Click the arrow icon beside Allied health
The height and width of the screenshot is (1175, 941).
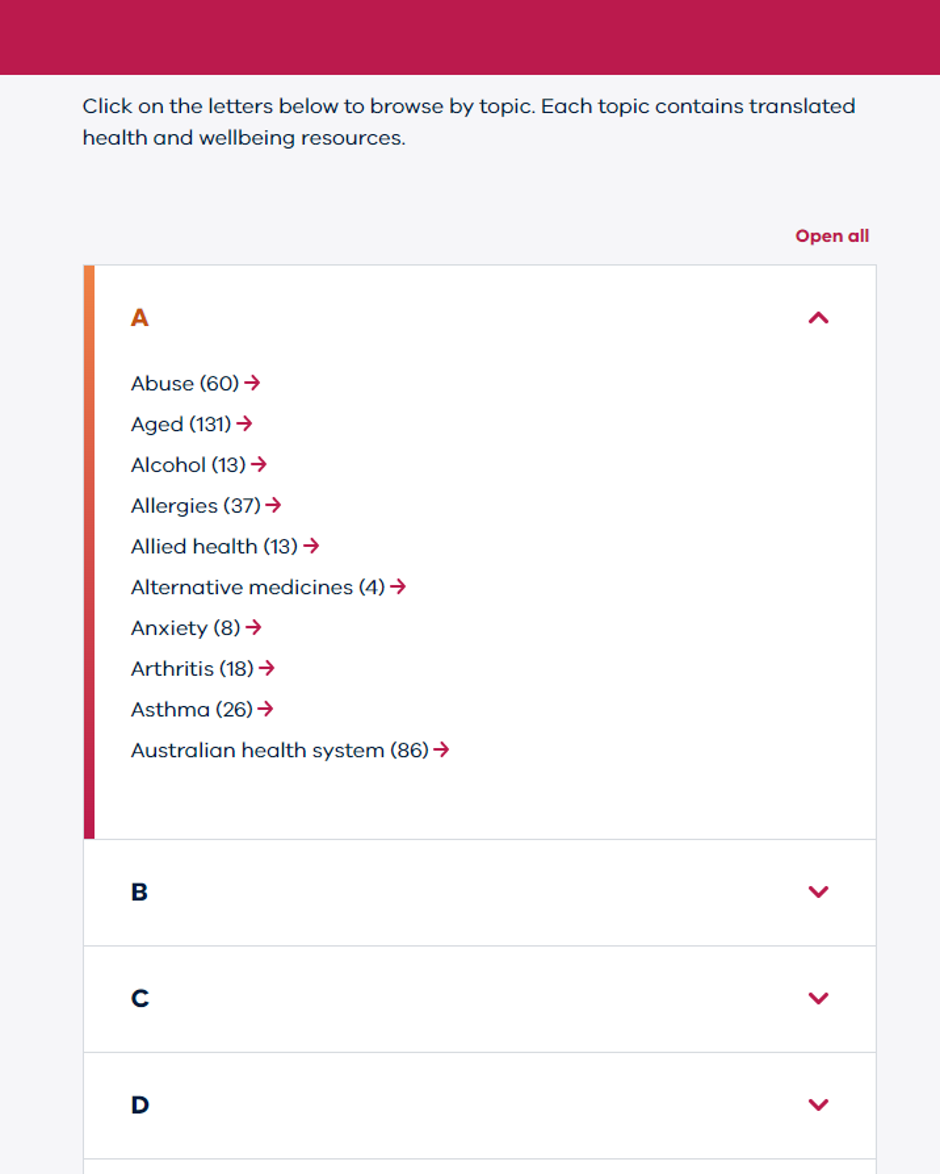coord(311,546)
